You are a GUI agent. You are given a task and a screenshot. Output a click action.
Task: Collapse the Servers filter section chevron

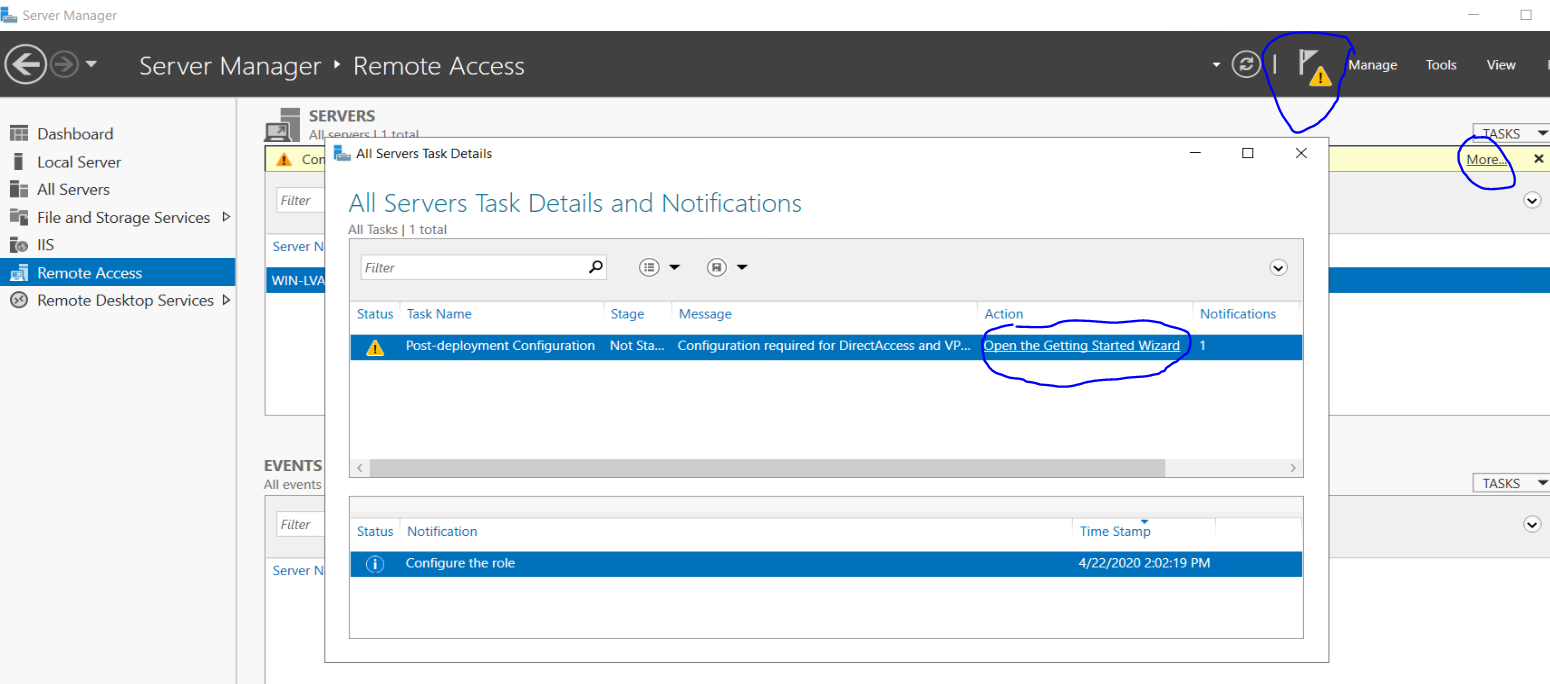point(1532,200)
